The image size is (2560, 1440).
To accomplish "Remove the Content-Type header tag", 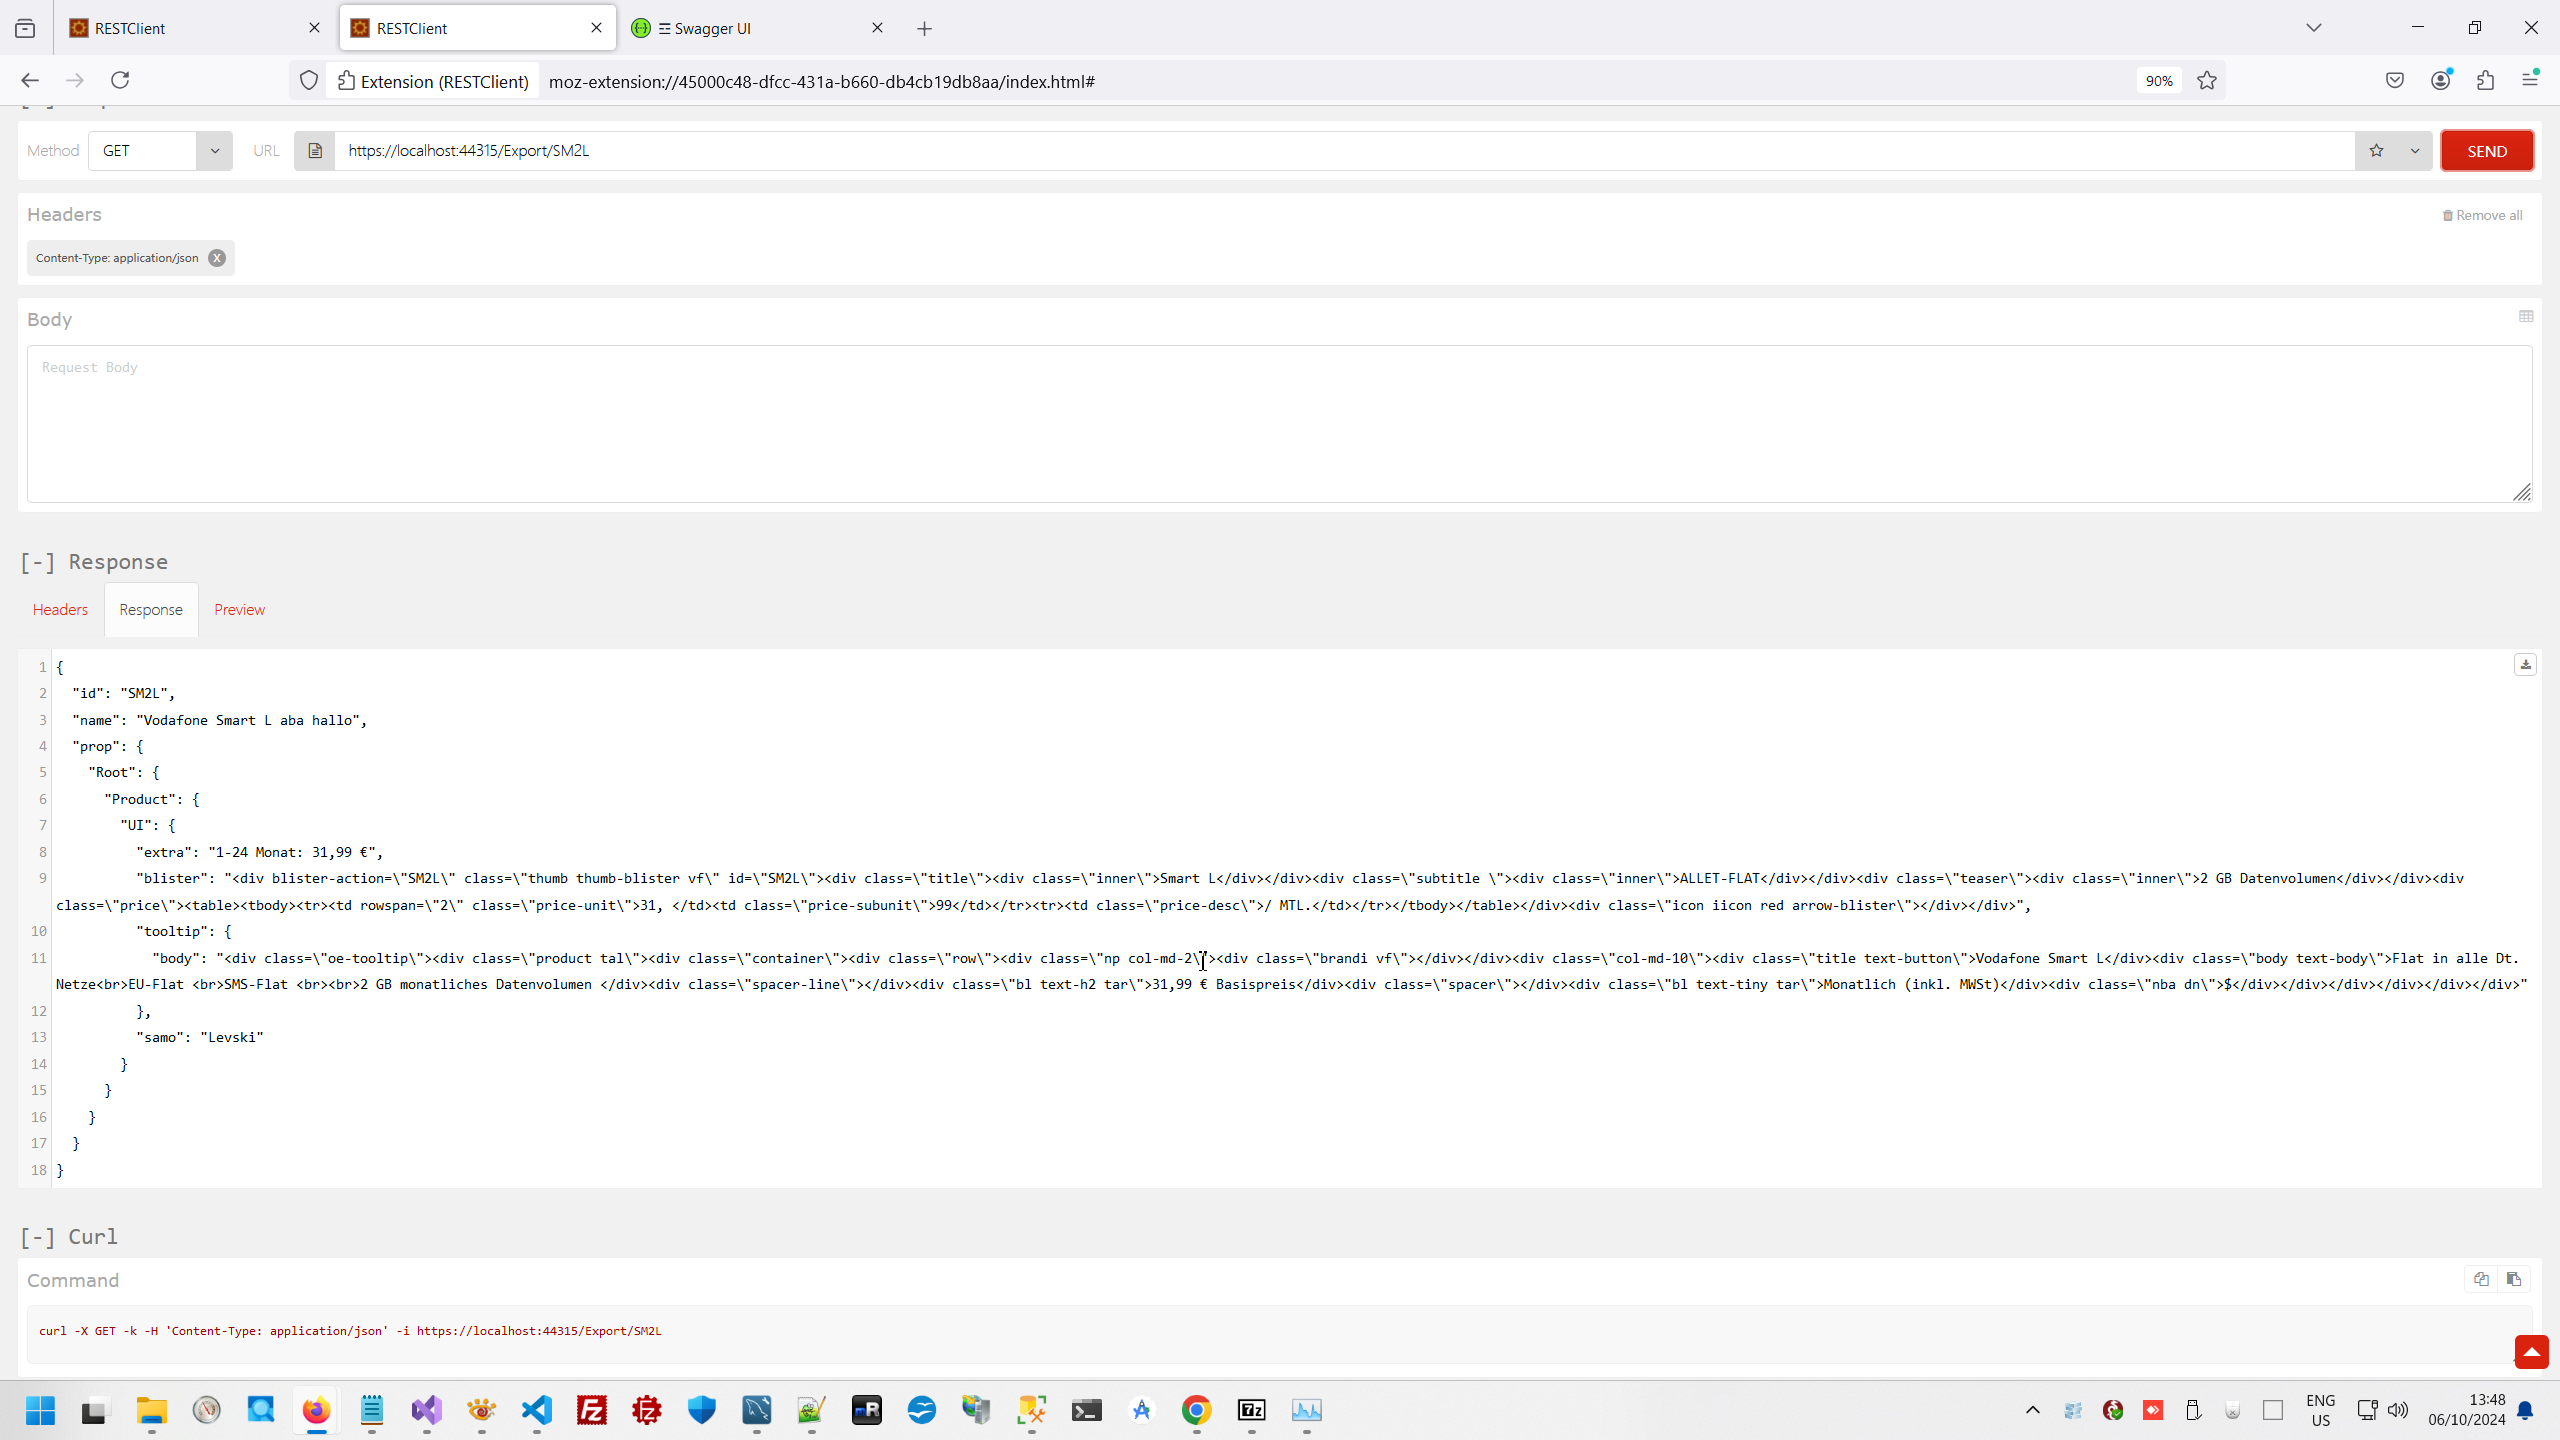I will (x=217, y=258).
